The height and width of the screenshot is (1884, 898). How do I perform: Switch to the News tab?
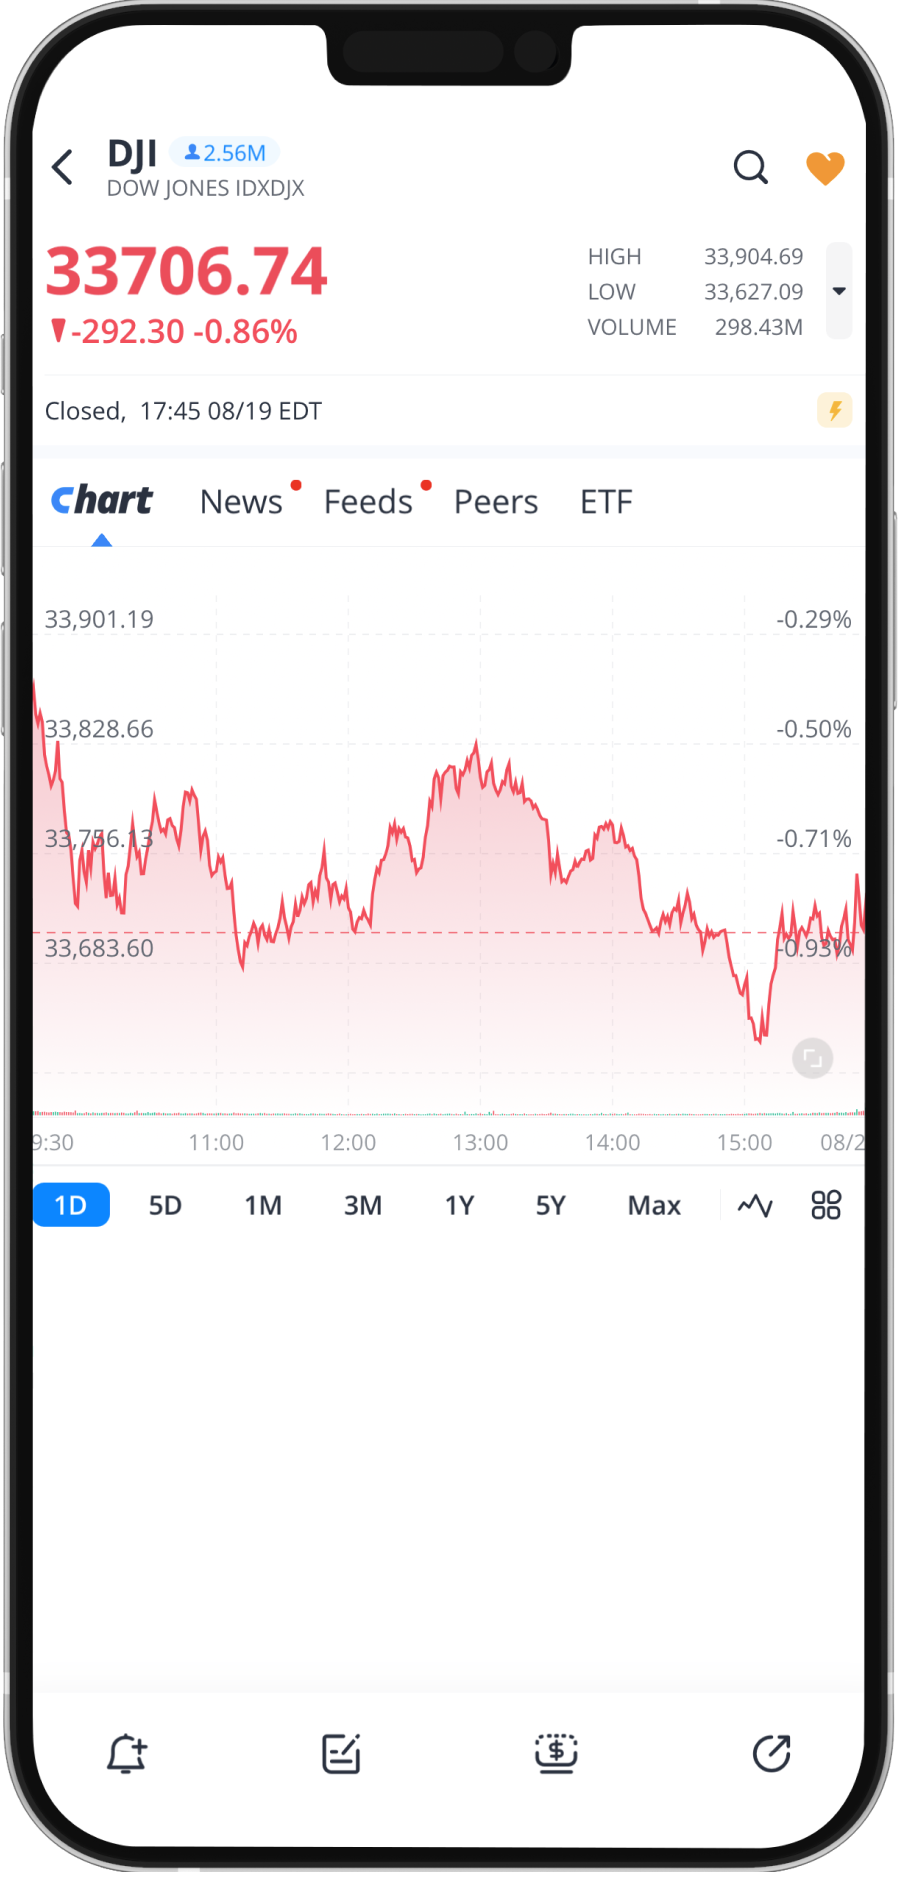pos(241,502)
